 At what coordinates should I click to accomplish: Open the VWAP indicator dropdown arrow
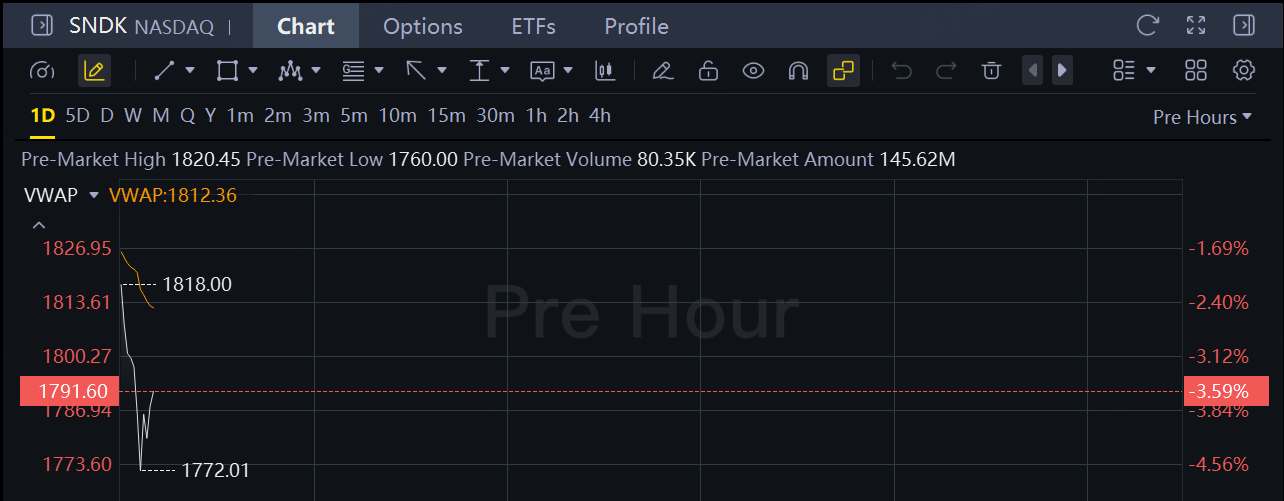(x=94, y=195)
